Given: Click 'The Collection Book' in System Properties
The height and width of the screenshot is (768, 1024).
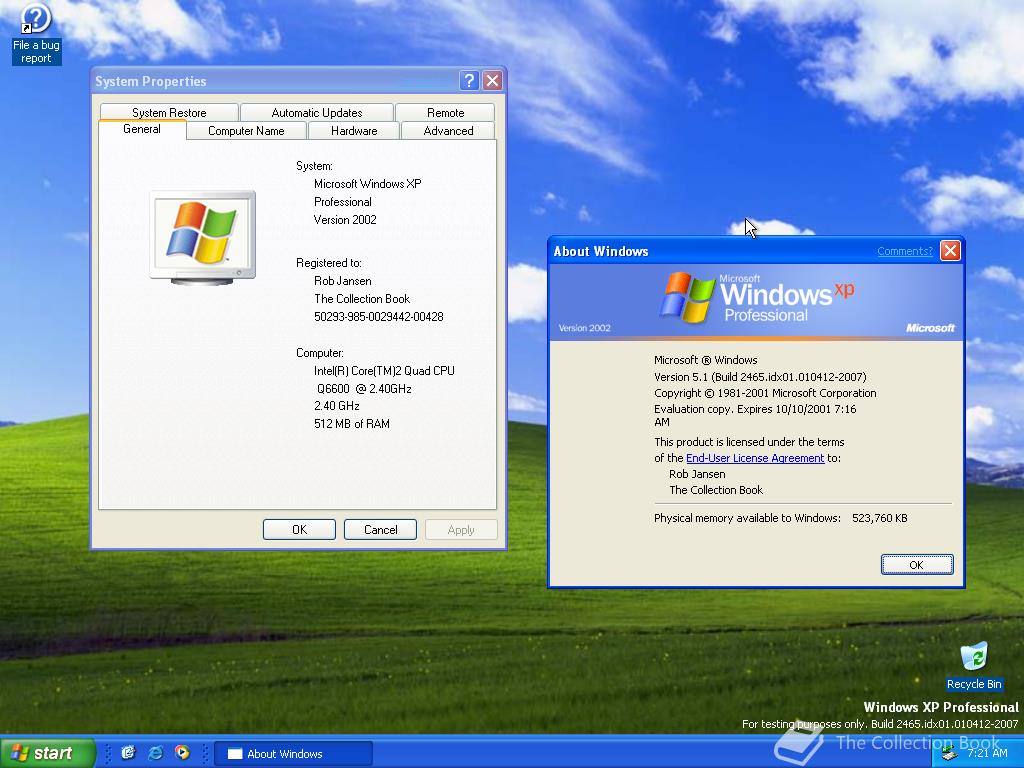Looking at the screenshot, I should [362, 298].
